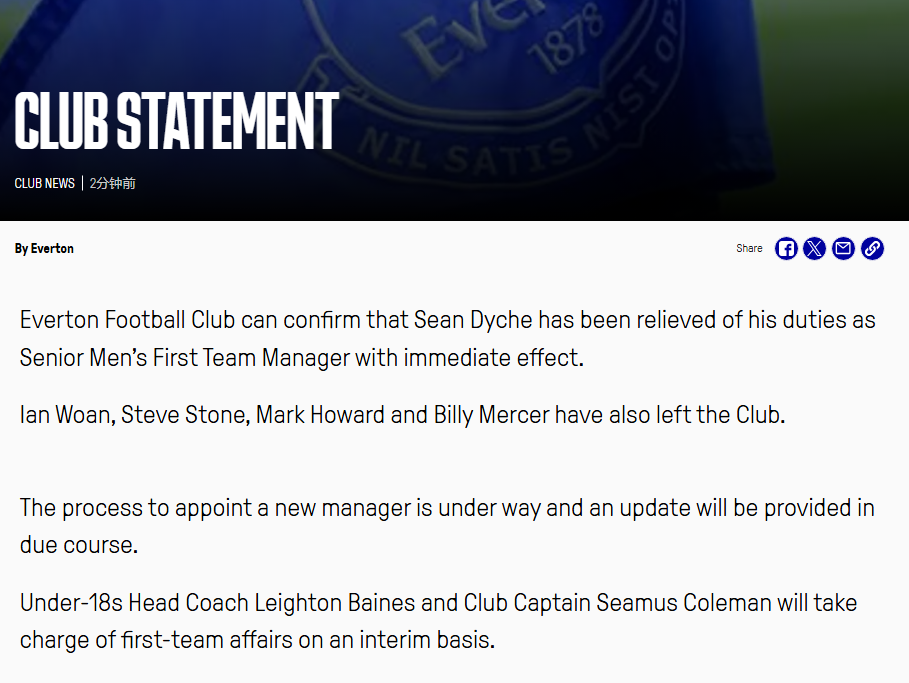Image resolution: width=909 pixels, height=683 pixels.
Task: Click the Share label
Action: [x=749, y=248]
